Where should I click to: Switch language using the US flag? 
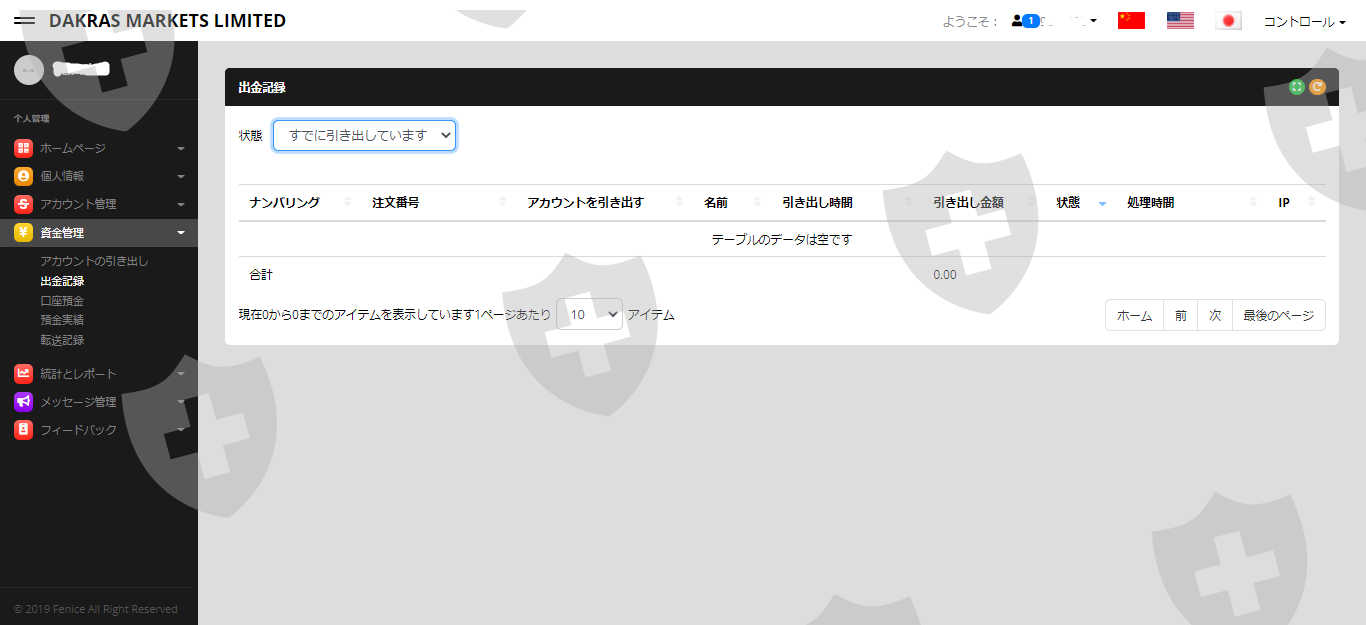pos(1180,21)
